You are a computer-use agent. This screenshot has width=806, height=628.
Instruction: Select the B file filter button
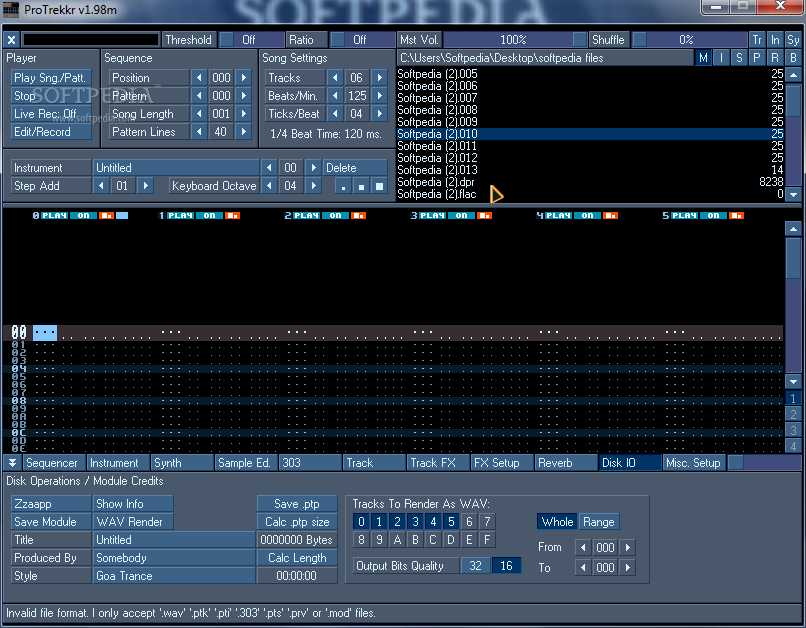click(x=793, y=58)
